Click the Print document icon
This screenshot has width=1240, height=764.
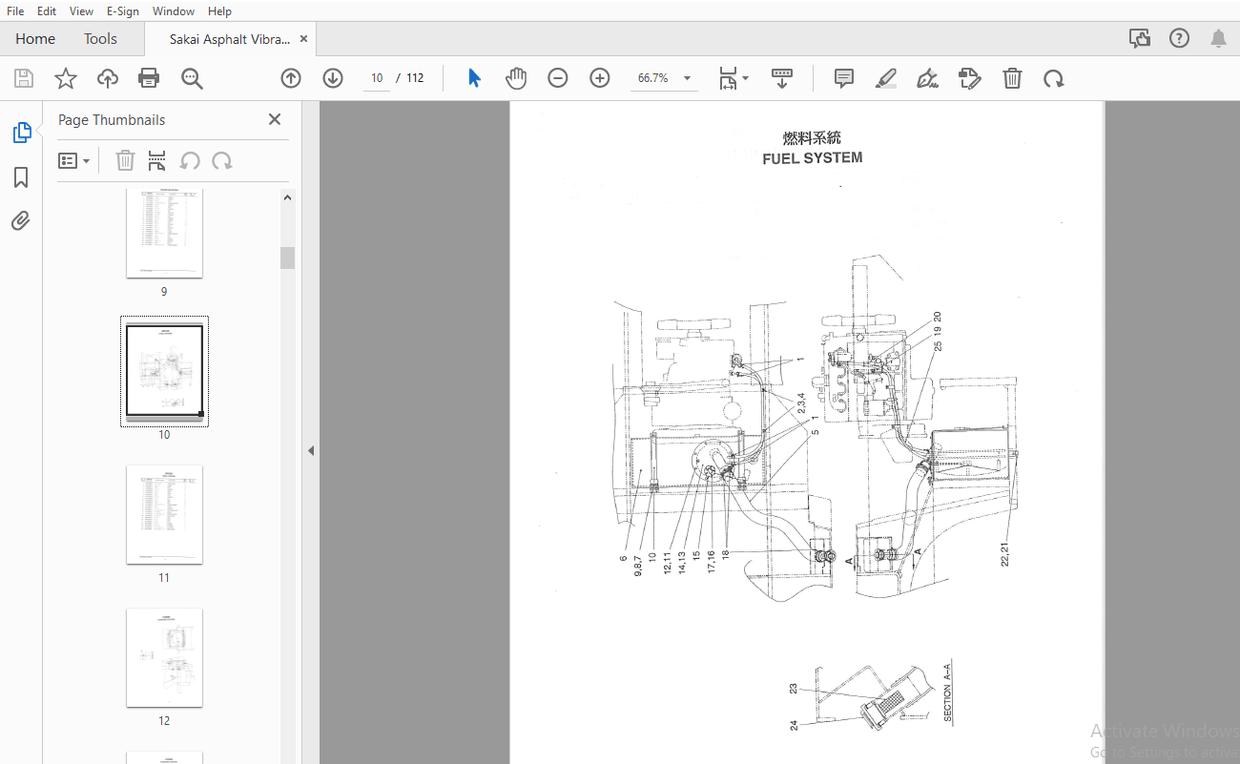(148, 78)
